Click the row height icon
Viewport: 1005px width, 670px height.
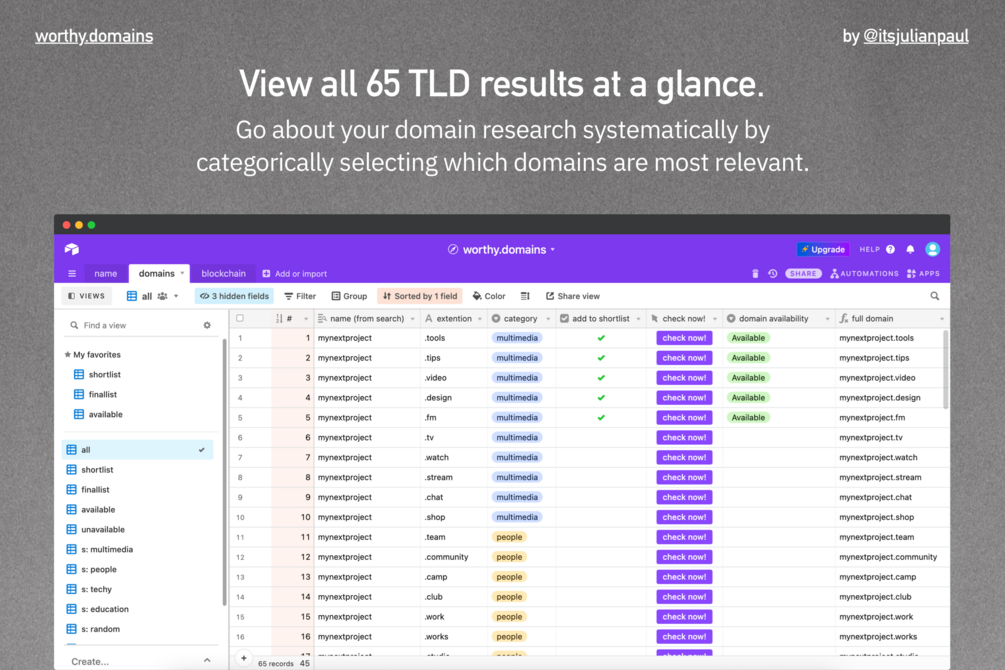tap(525, 296)
